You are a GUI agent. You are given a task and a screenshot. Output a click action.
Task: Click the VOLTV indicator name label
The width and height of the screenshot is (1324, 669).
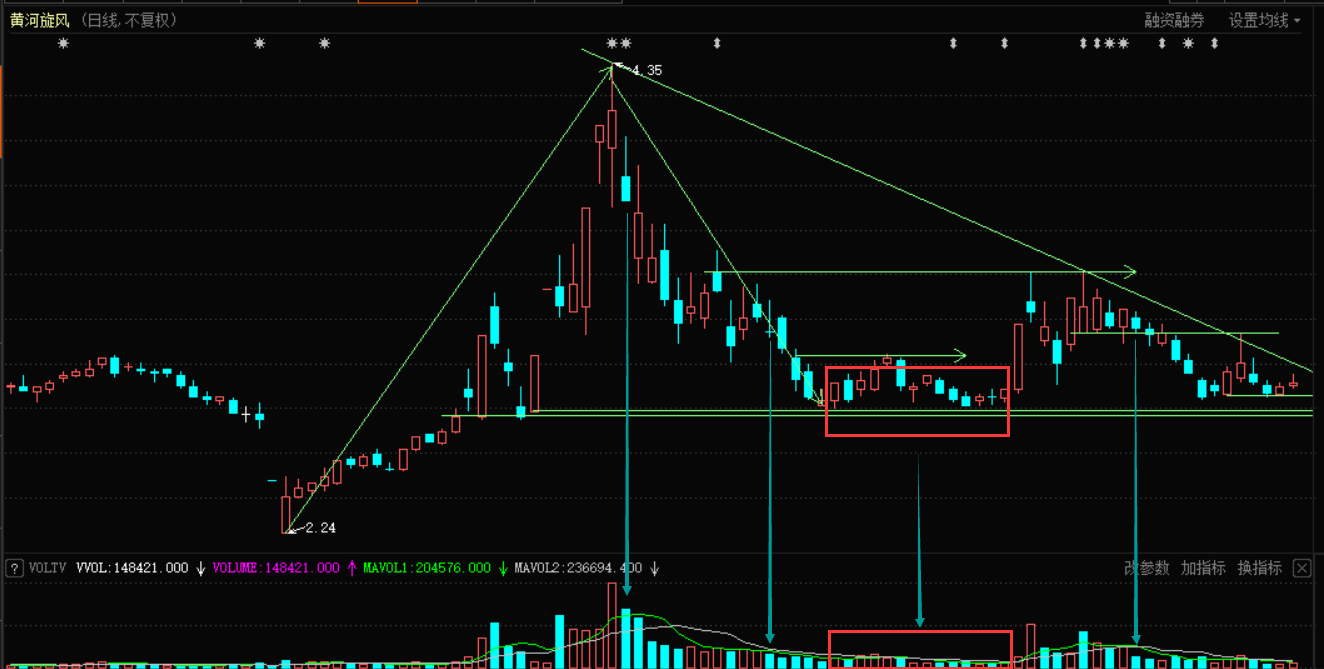[47, 568]
